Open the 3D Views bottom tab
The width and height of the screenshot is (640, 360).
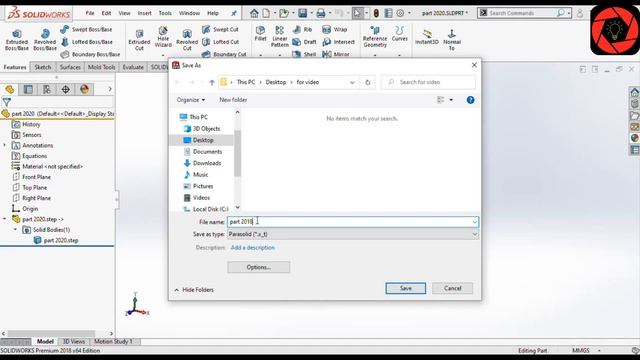(73, 342)
